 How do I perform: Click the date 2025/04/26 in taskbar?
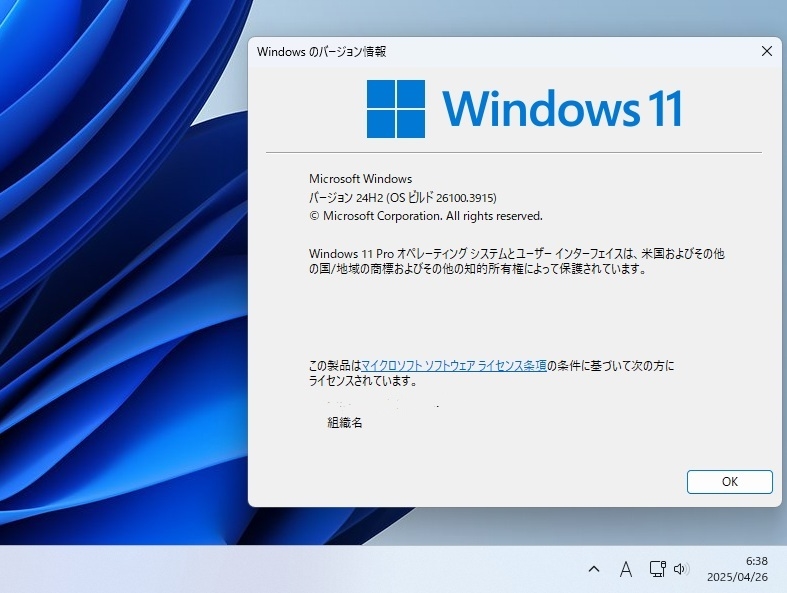click(x=737, y=577)
